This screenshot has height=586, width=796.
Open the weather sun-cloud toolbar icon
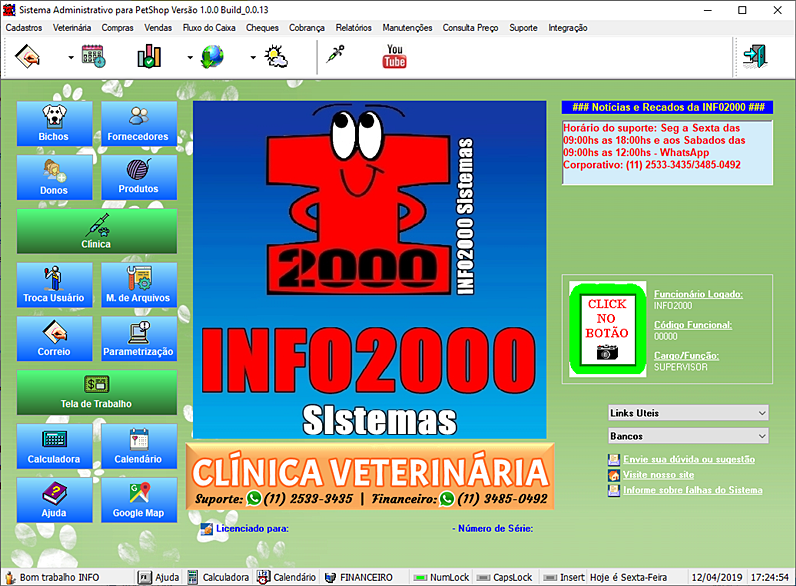coord(276,56)
